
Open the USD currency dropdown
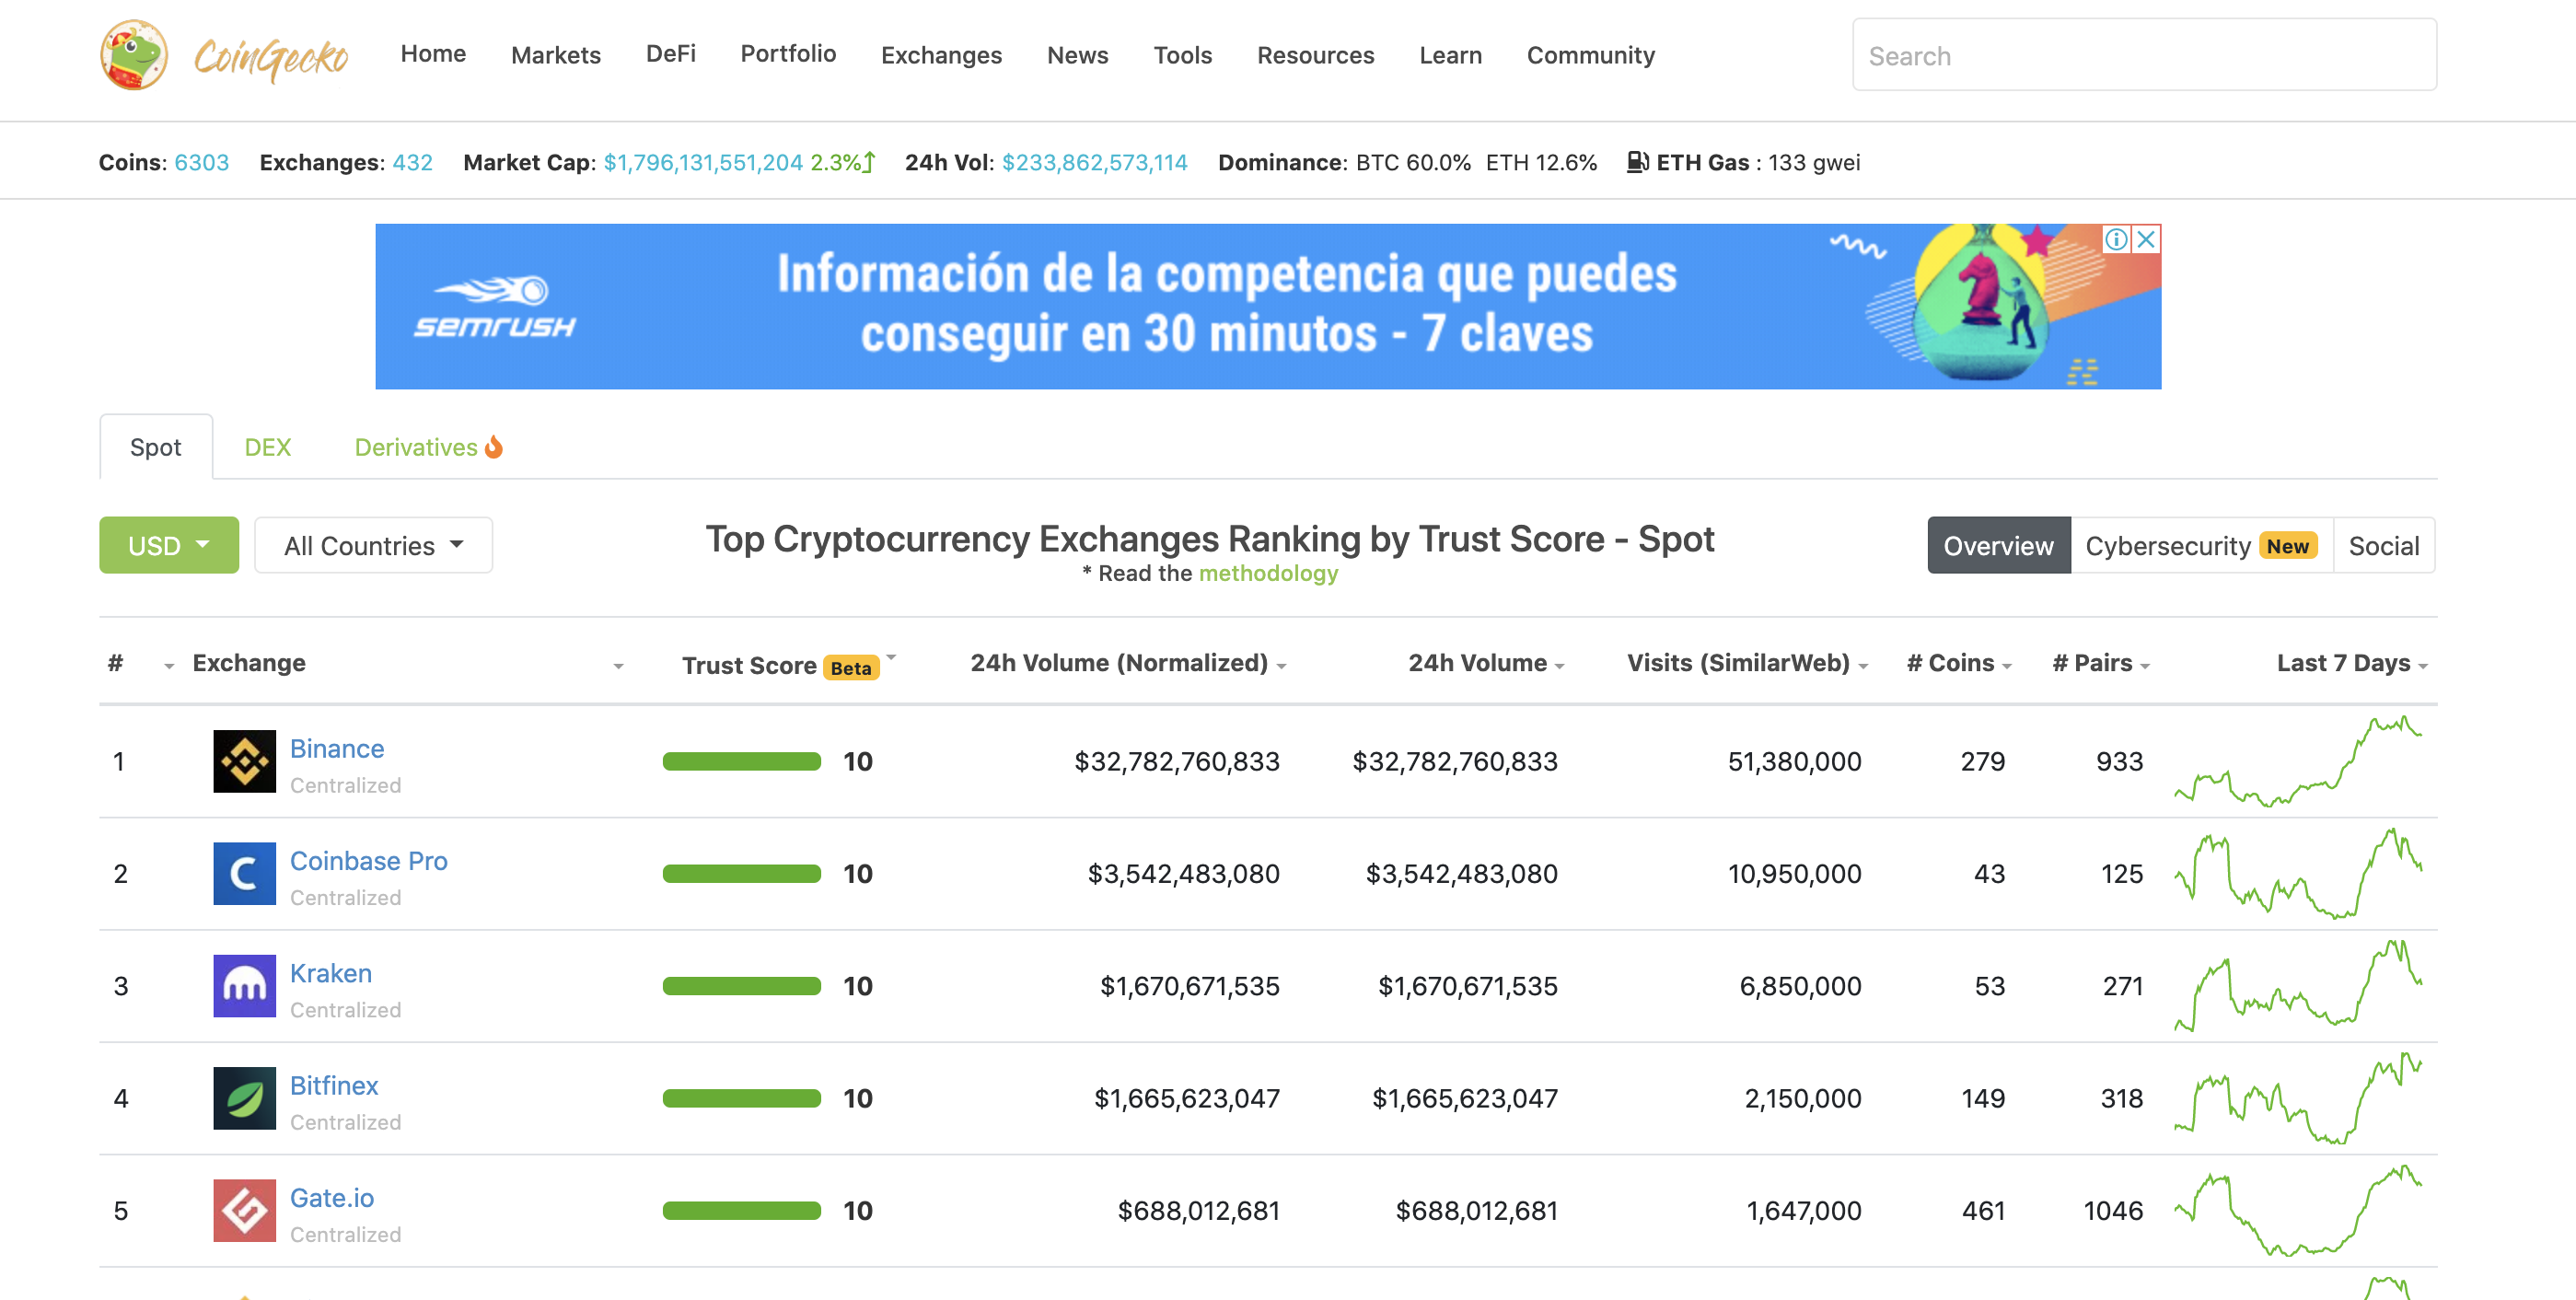tap(168, 545)
